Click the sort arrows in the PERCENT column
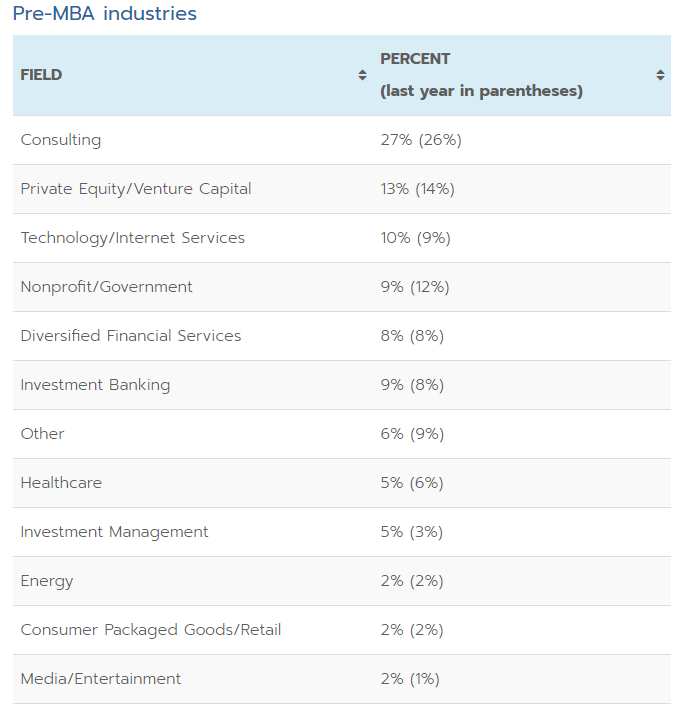This screenshot has height=705, width=682. [660, 75]
